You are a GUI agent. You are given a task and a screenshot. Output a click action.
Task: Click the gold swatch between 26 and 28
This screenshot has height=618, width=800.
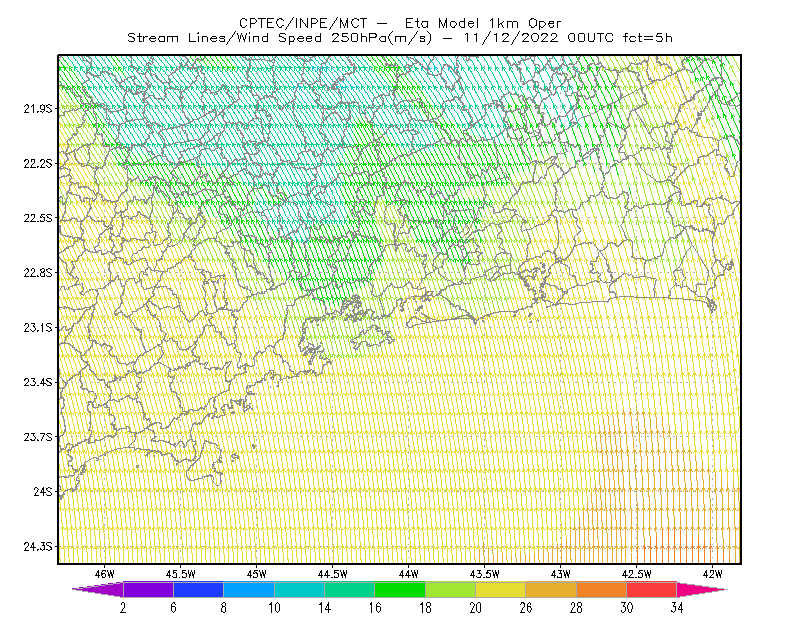[551, 589]
